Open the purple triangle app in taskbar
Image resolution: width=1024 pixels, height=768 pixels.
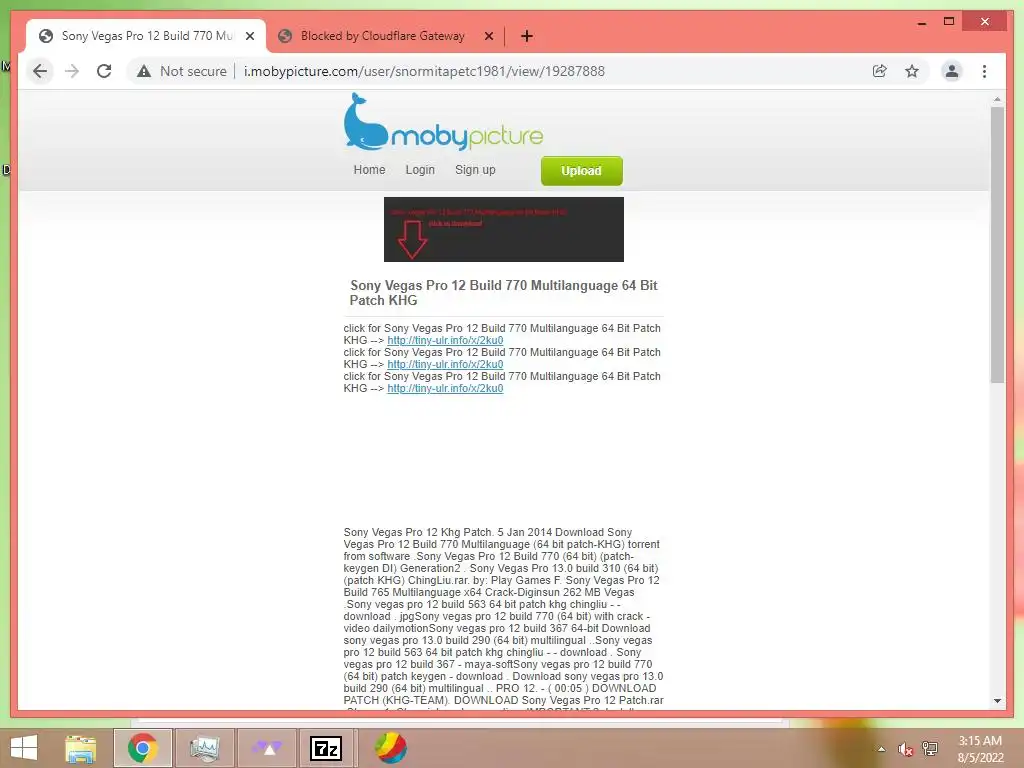coord(267,748)
